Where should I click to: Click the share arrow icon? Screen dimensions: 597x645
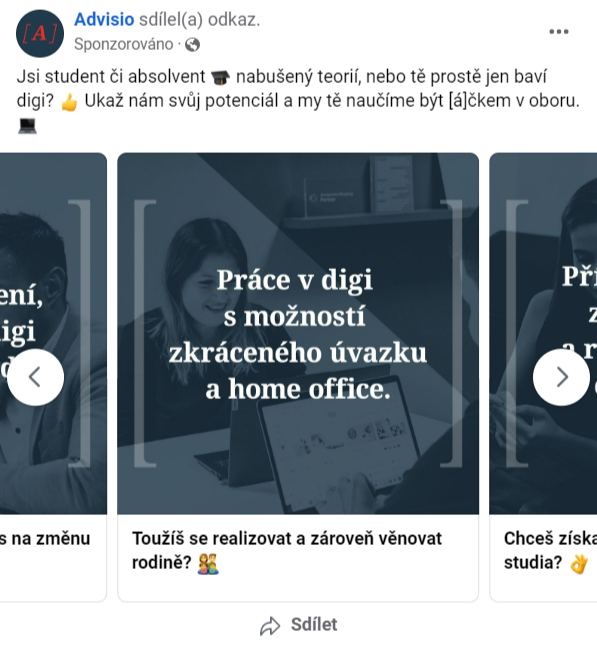(x=270, y=626)
